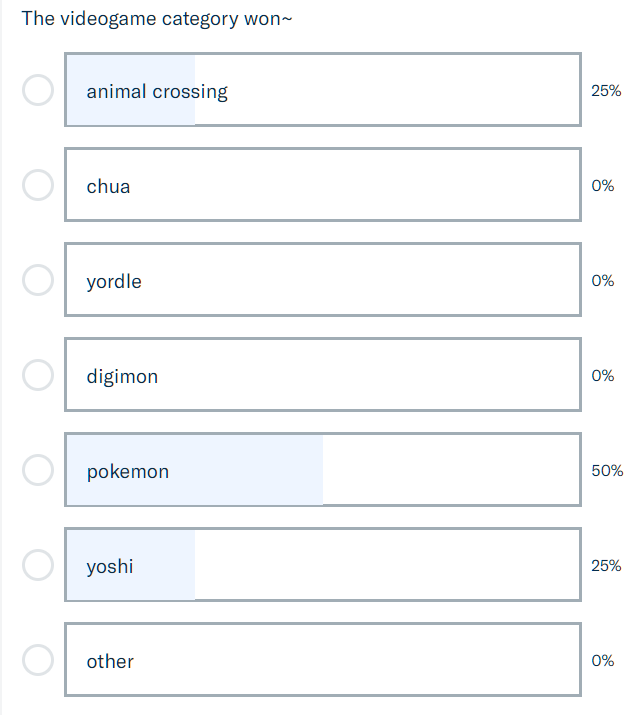Select the digimon radio button

coord(37,375)
